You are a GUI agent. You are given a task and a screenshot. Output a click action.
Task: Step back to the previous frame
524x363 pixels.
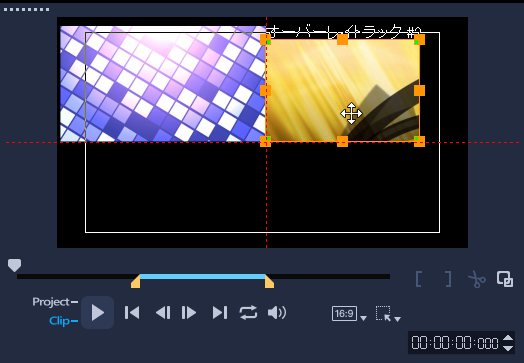coord(163,313)
